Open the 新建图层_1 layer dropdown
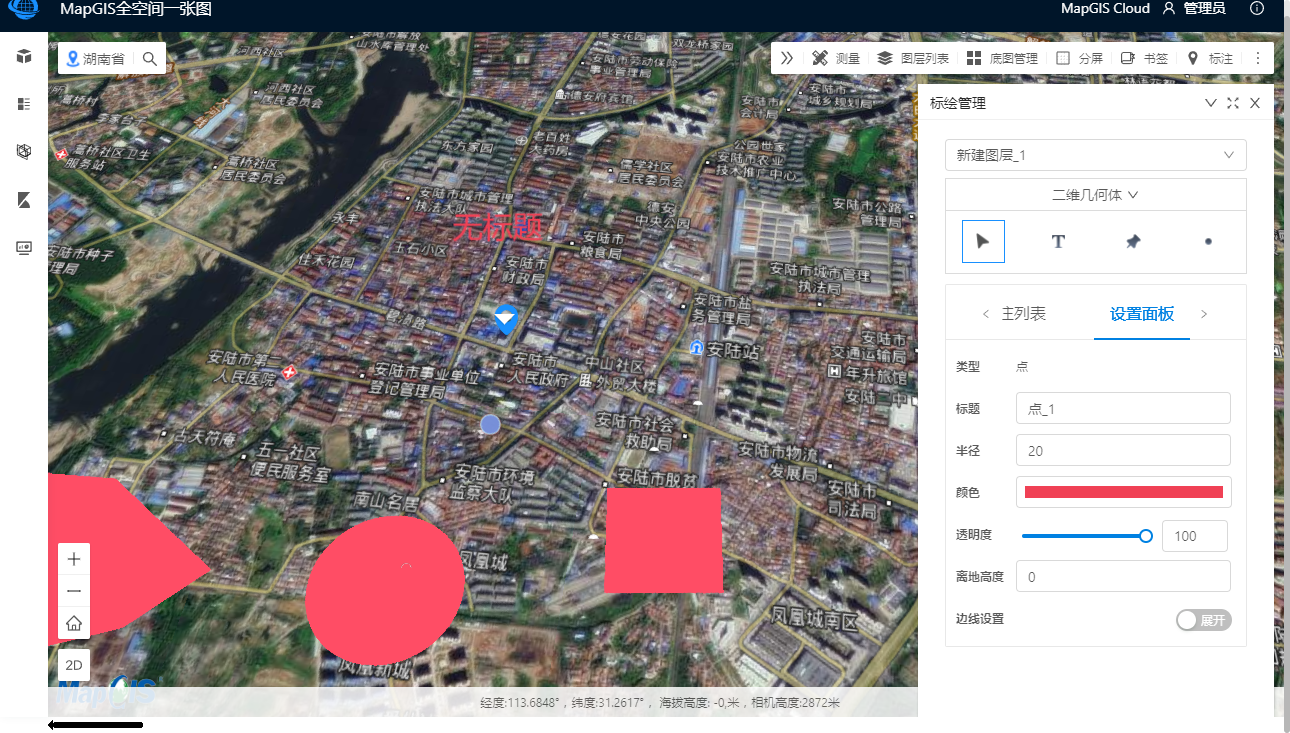This screenshot has height=733, width=1290. pyautogui.click(x=1096, y=155)
